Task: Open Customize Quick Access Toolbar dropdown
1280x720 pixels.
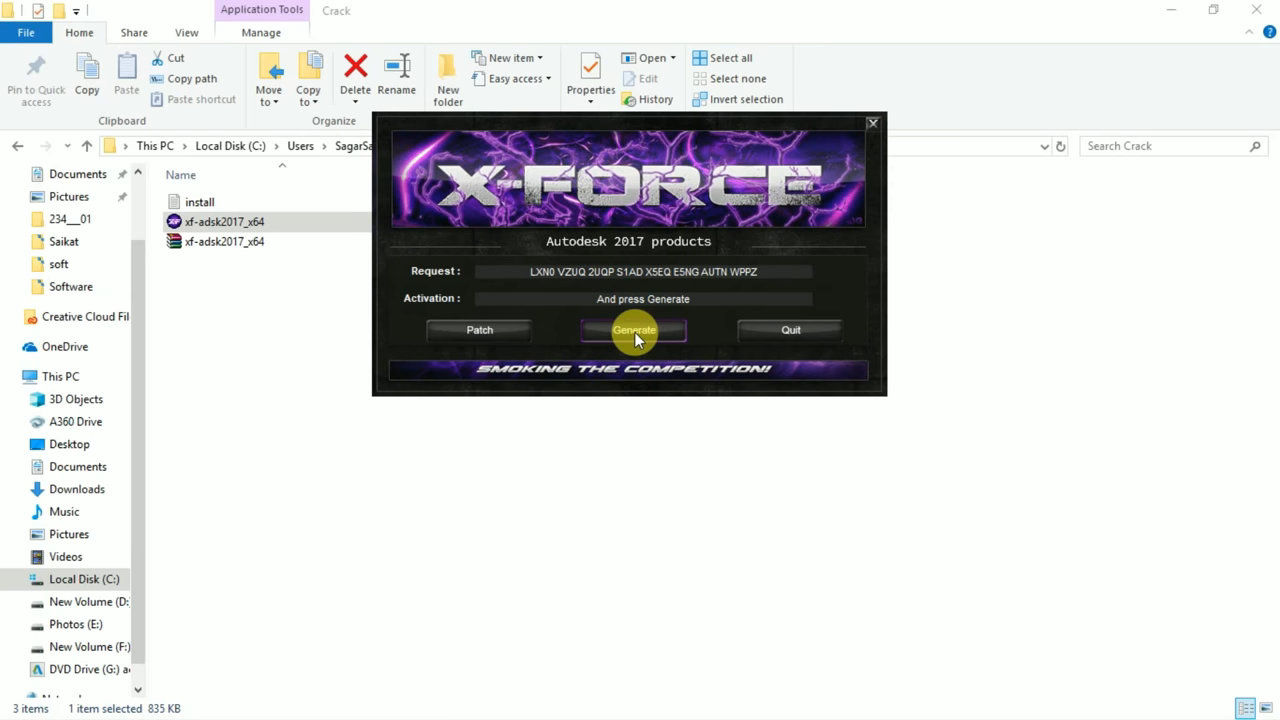Action: pos(76,11)
